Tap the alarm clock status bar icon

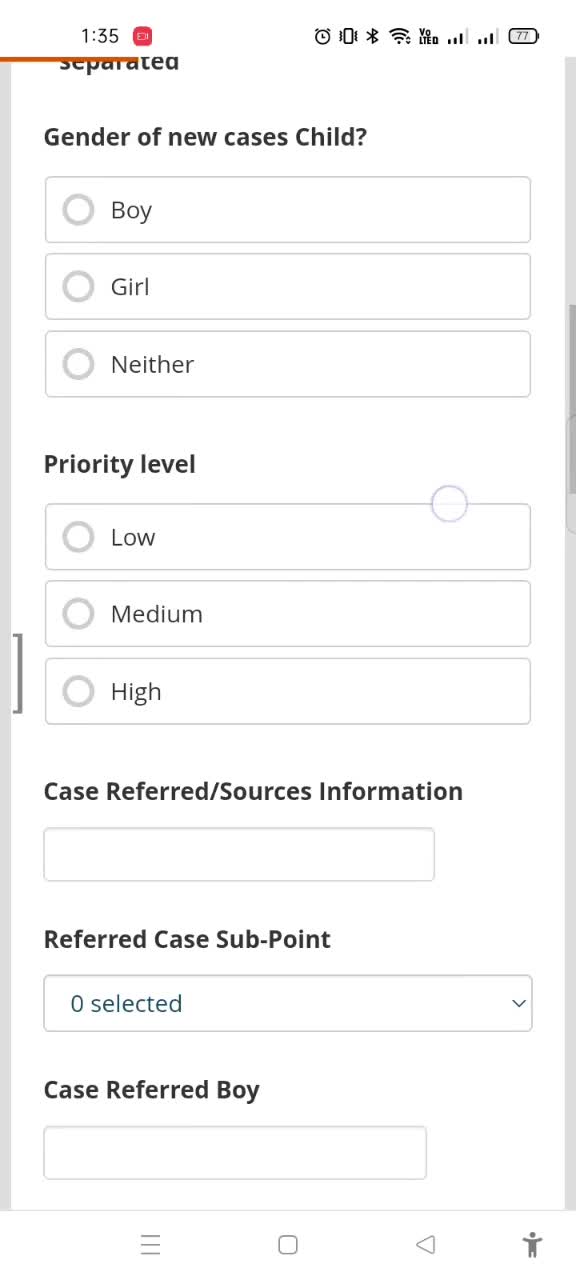[322, 36]
